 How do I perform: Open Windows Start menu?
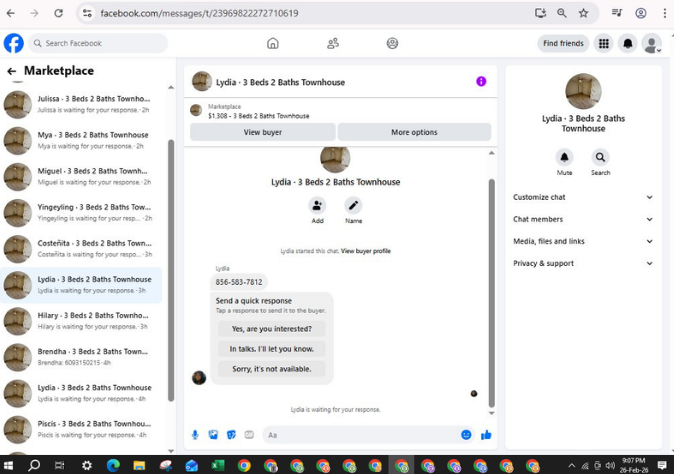pyautogui.click(x=8, y=465)
